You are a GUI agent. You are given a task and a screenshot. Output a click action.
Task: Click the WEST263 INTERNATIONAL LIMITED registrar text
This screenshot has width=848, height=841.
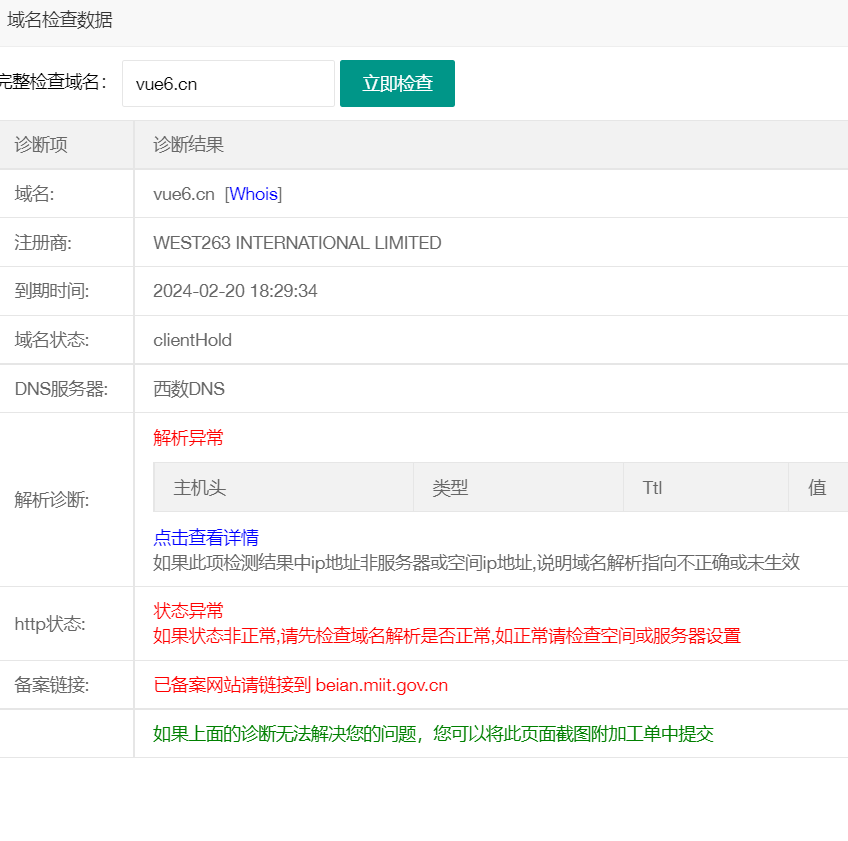click(297, 243)
